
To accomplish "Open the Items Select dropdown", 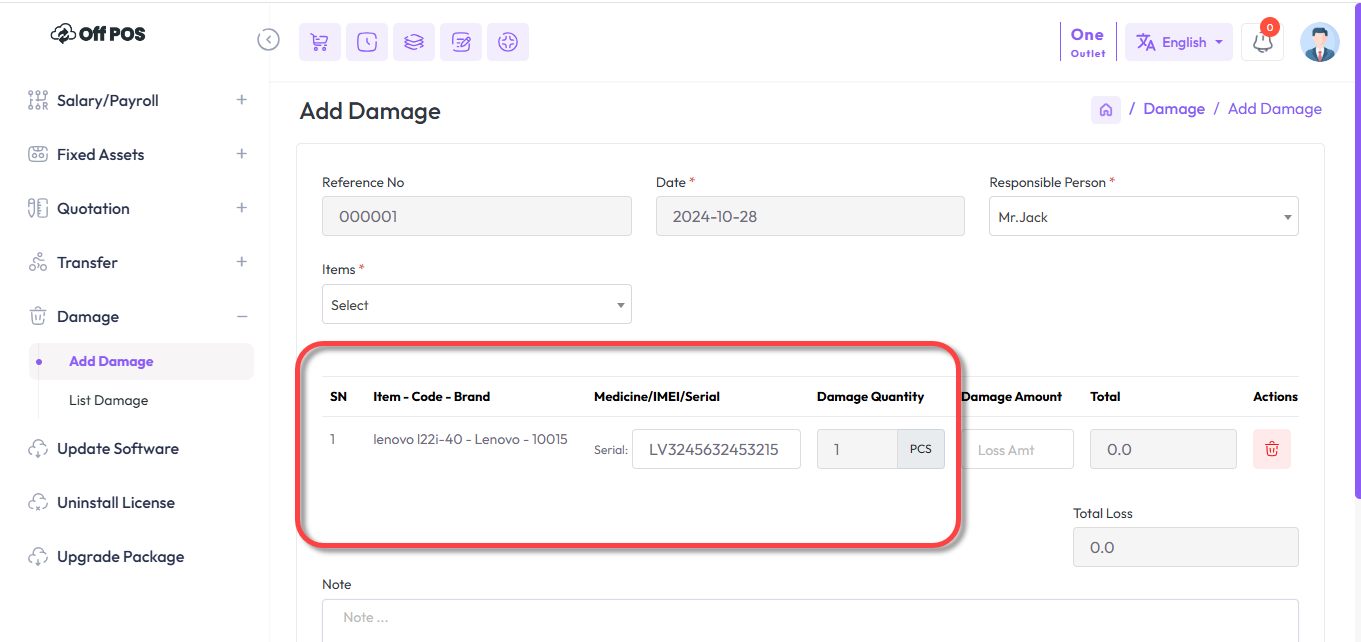I will point(476,305).
